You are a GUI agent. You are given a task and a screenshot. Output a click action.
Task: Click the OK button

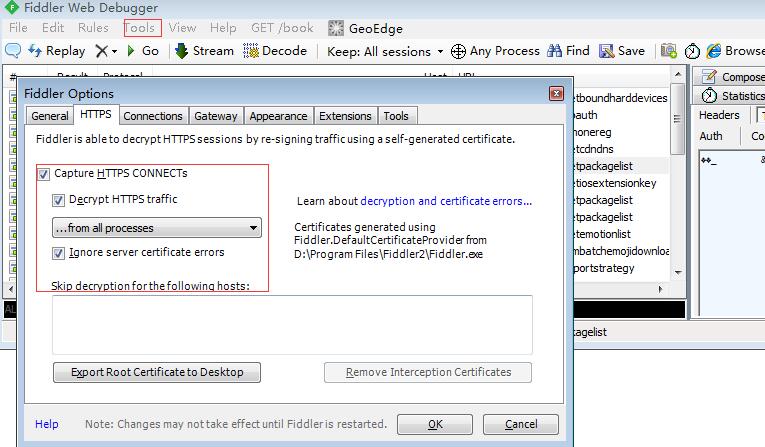[435, 425]
